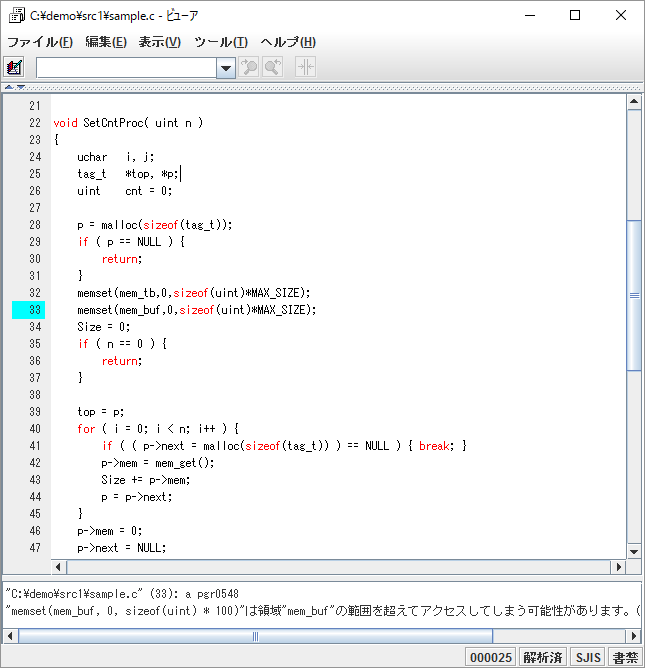Click message pane scroll left arrow
645x668 pixels.
[x=10, y=636]
